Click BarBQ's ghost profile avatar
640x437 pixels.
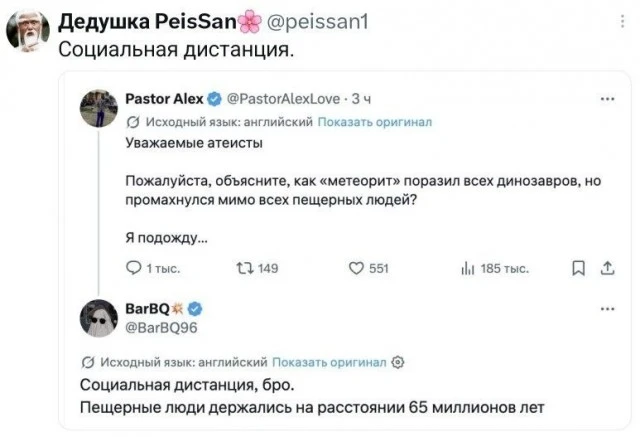pos(98,318)
